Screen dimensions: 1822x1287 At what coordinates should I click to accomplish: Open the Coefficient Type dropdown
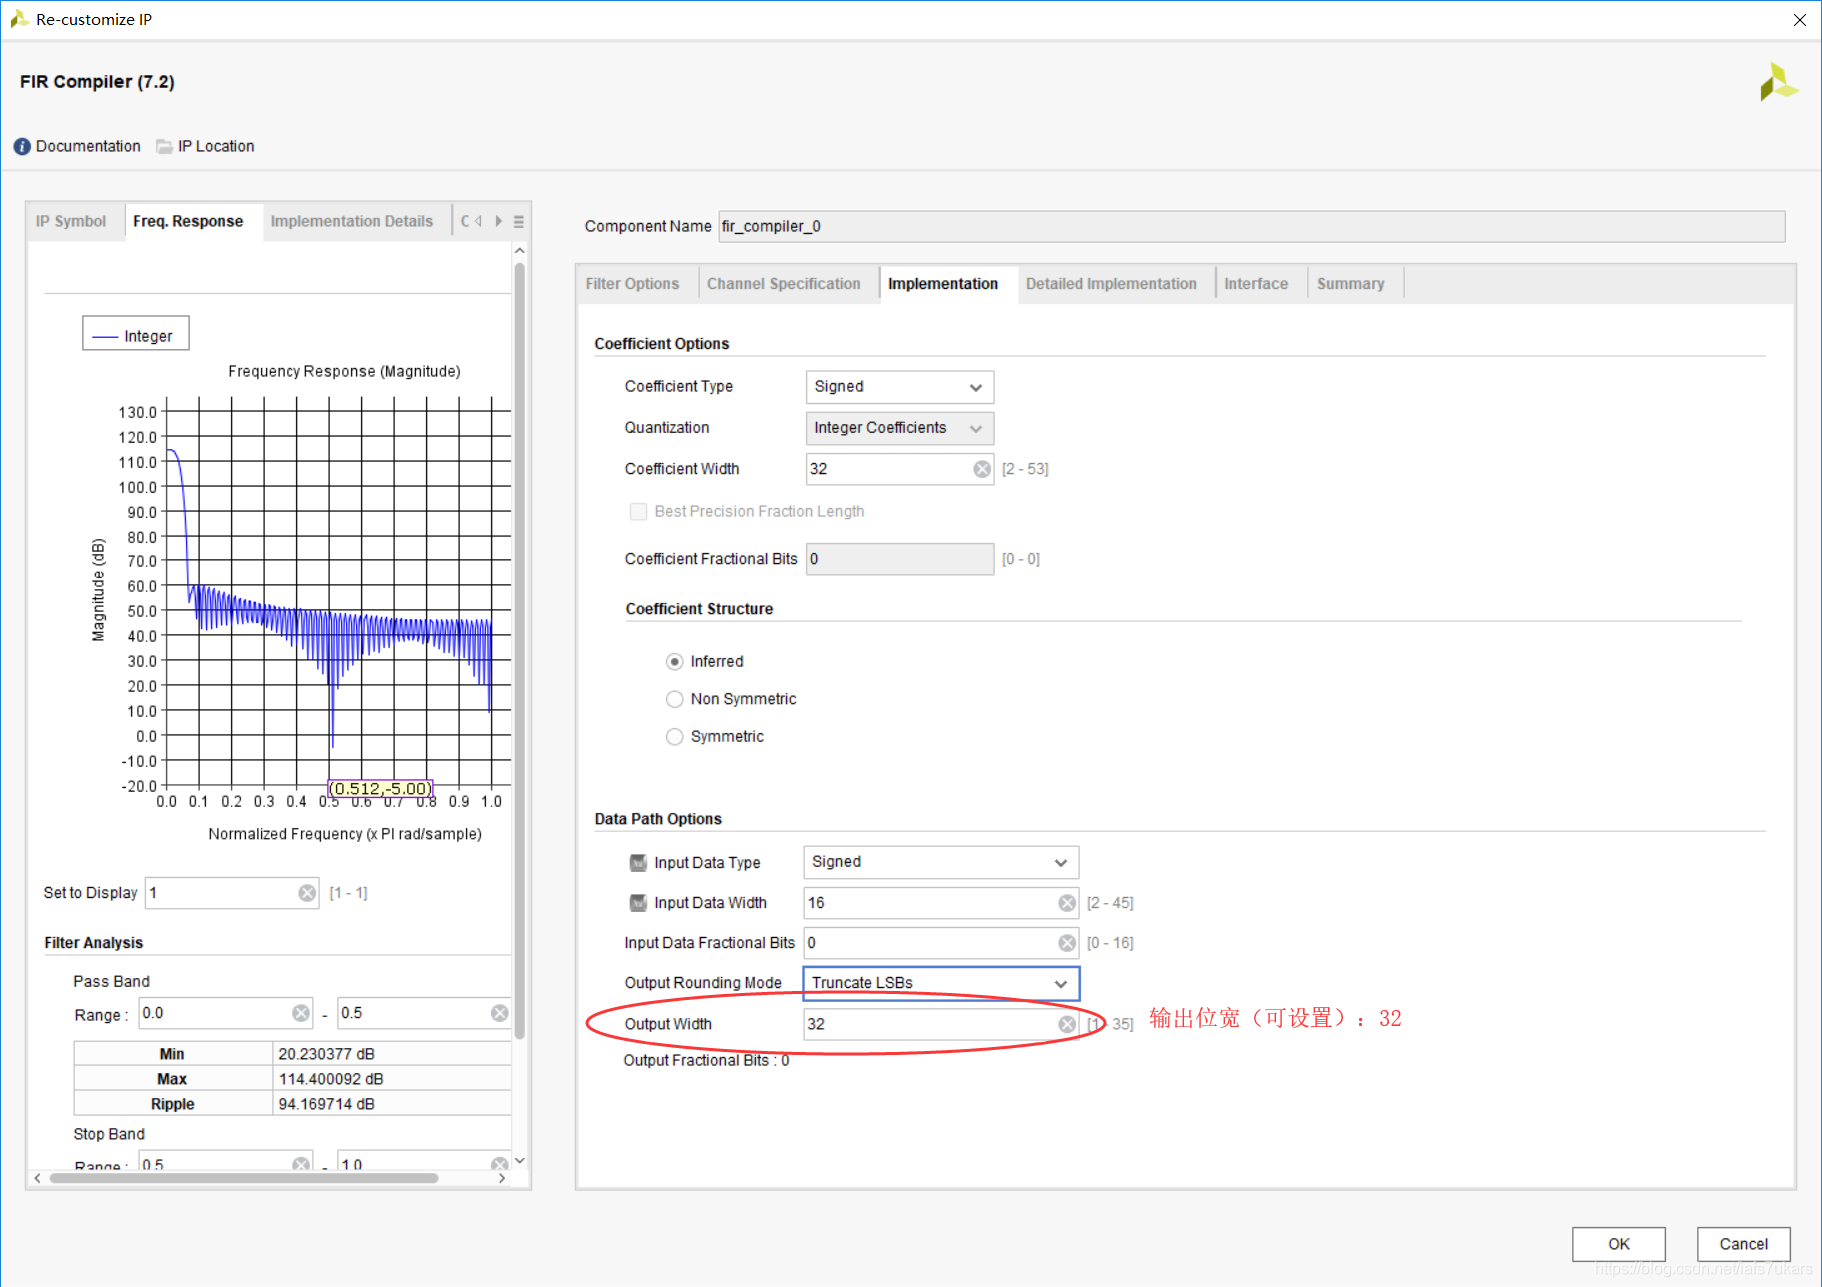coord(900,387)
